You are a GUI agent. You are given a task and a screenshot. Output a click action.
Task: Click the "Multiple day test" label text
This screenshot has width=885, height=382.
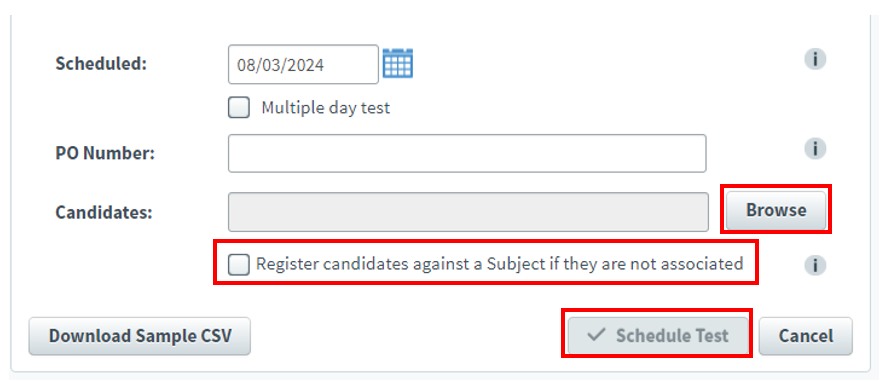coord(326,107)
